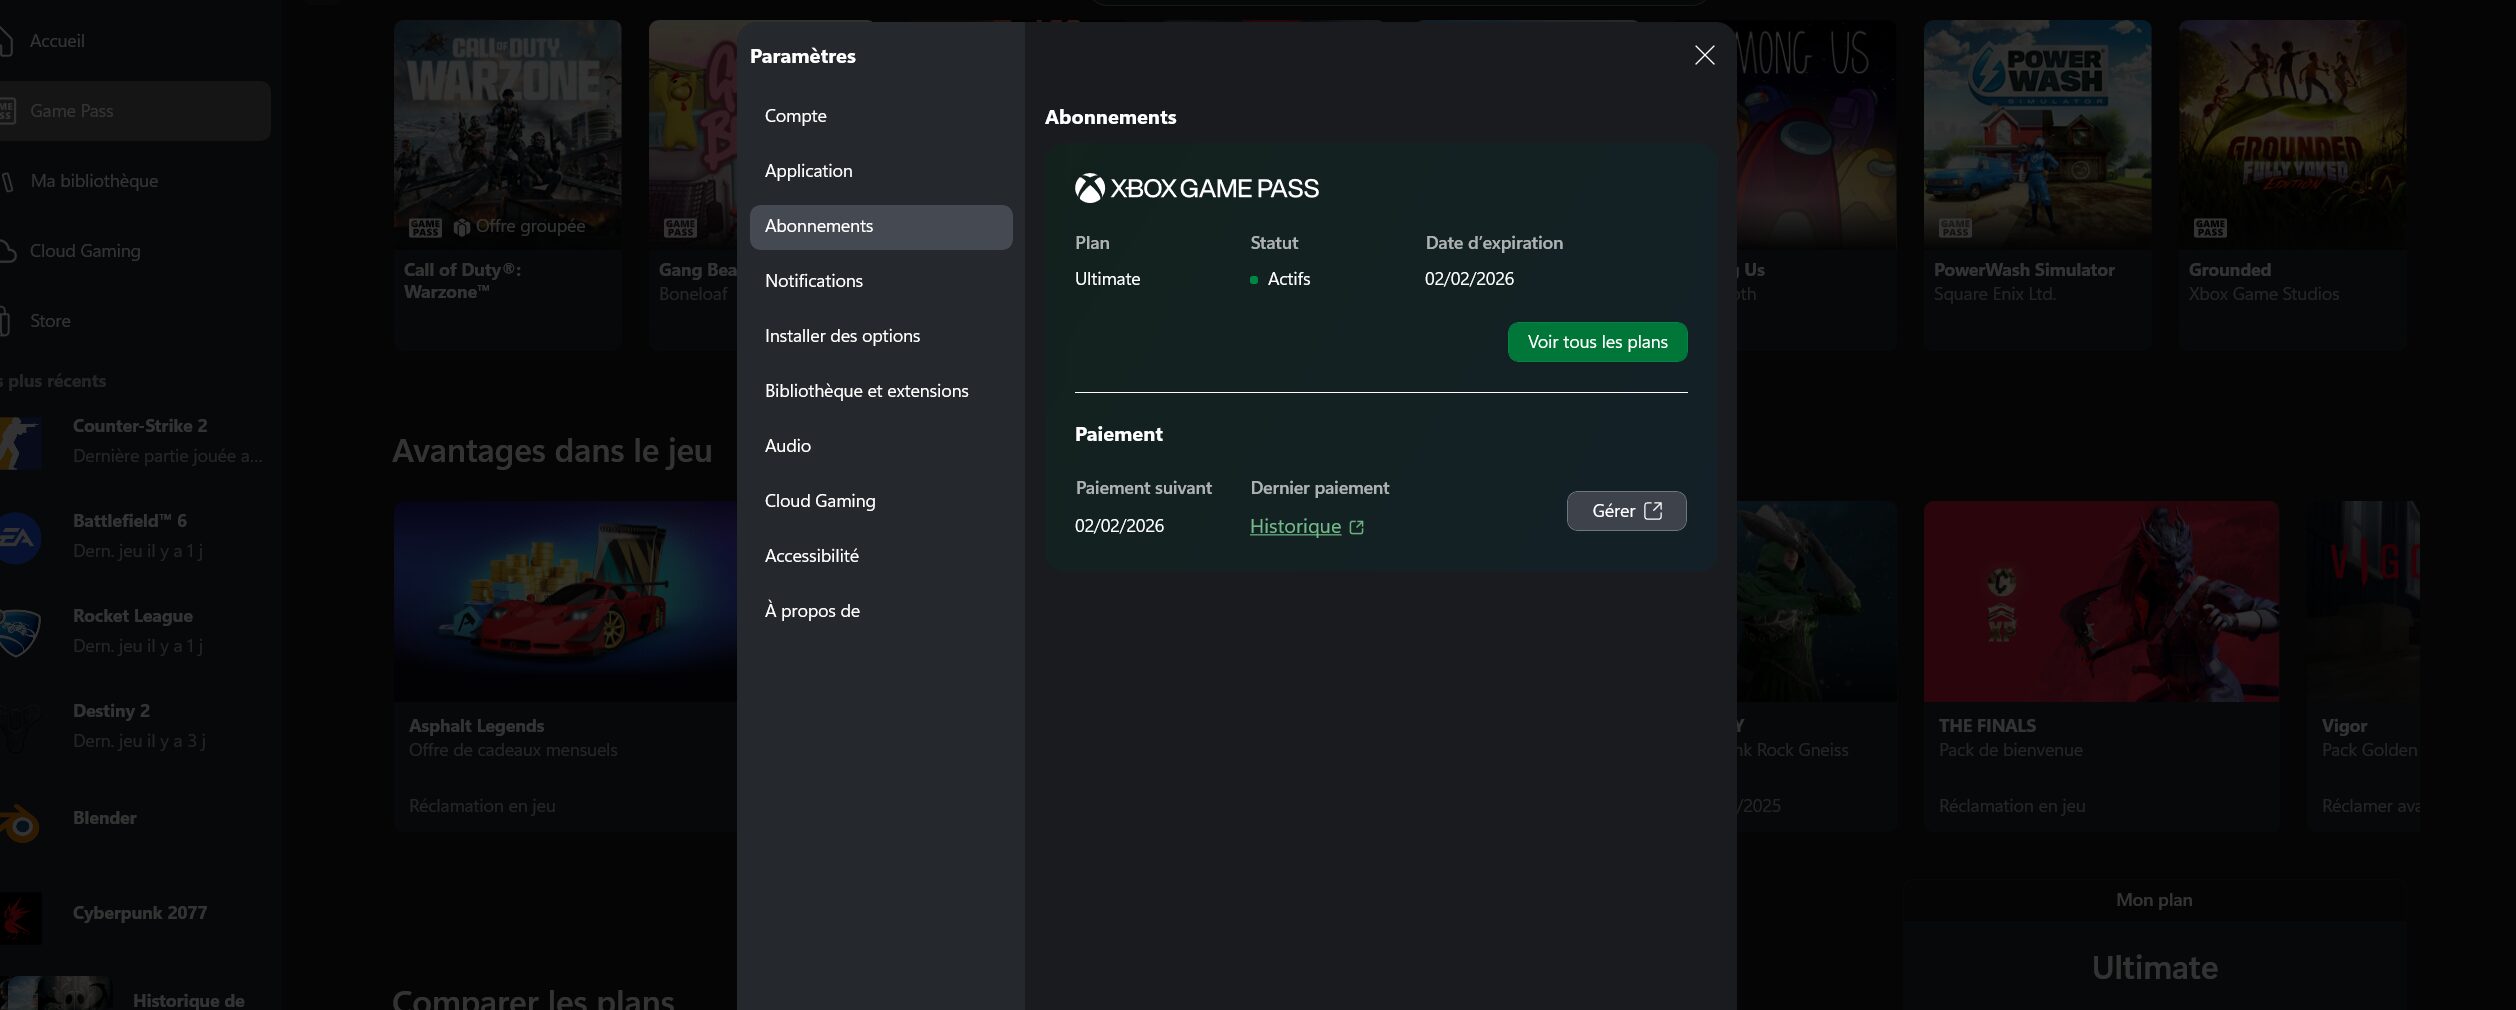
Task: Open the Historique payment link
Action: click(x=1294, y=527)
